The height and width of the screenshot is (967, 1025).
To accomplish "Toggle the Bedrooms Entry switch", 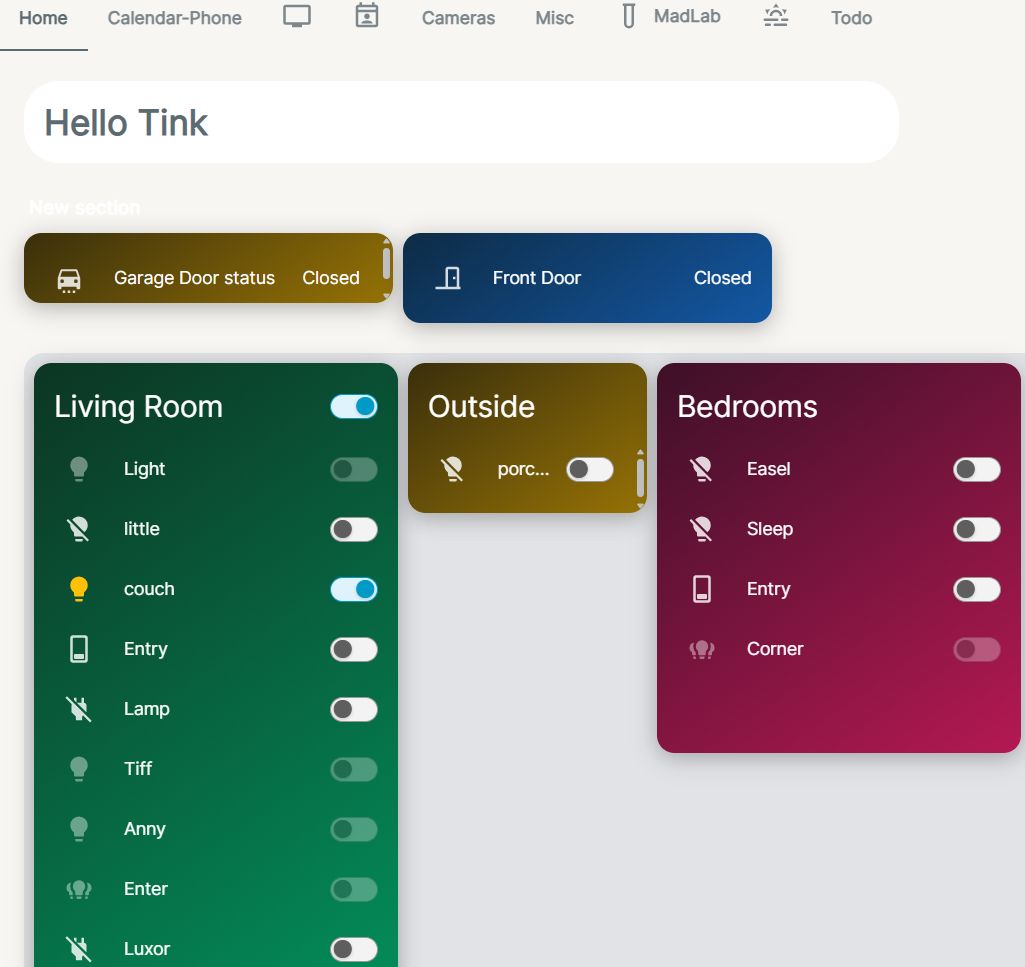I will [x=977, y=589].
